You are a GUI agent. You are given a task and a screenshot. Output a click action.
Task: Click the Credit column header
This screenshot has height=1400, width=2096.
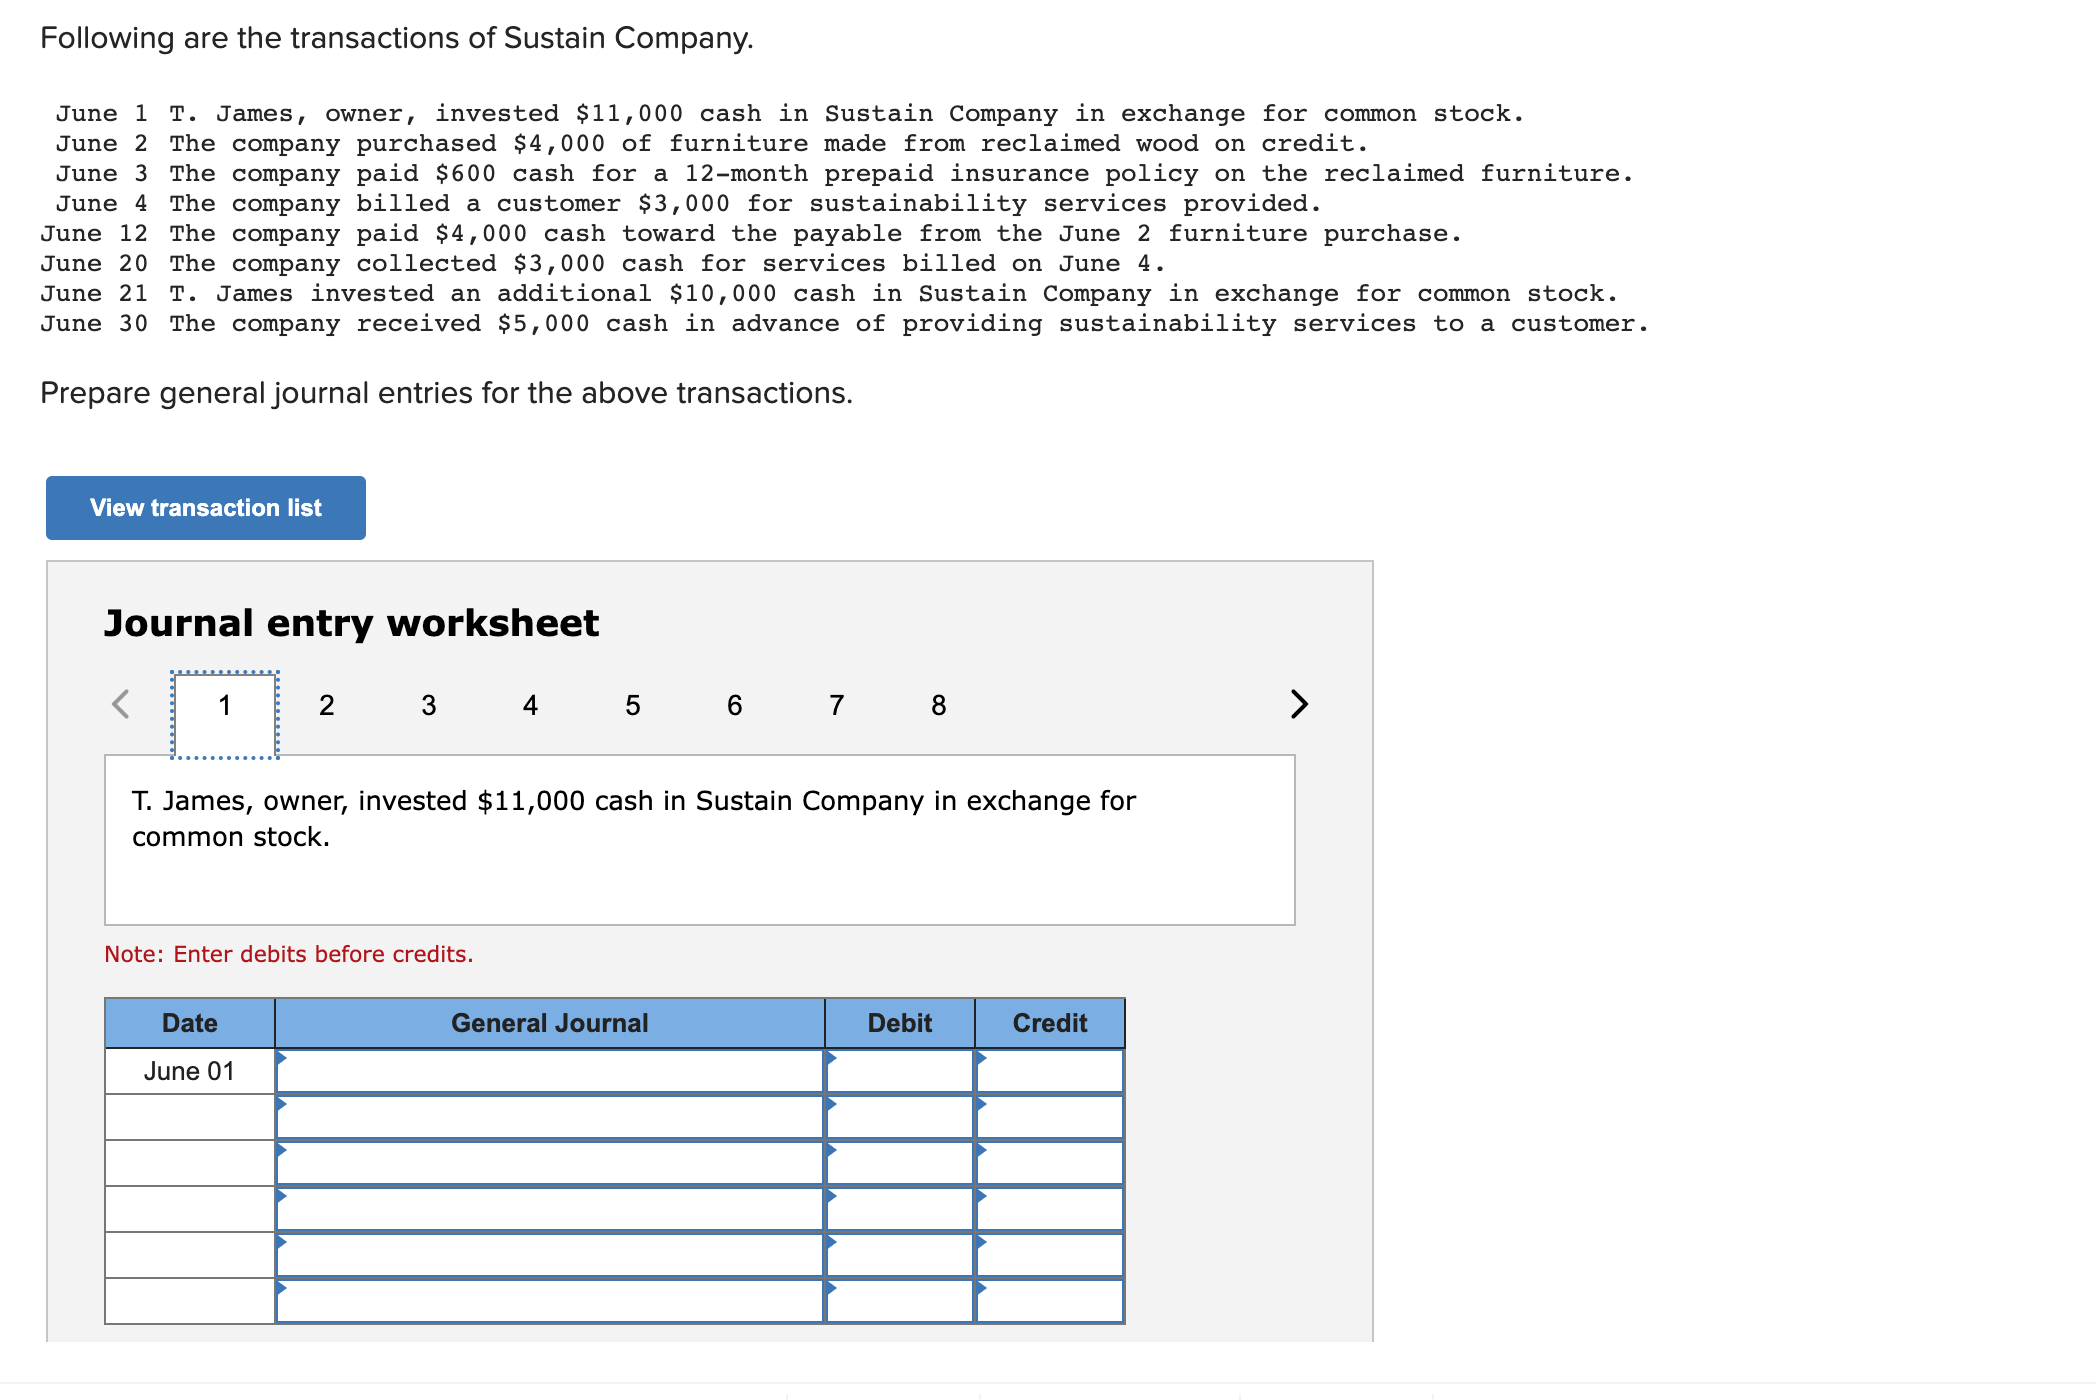(1050, 1023)
